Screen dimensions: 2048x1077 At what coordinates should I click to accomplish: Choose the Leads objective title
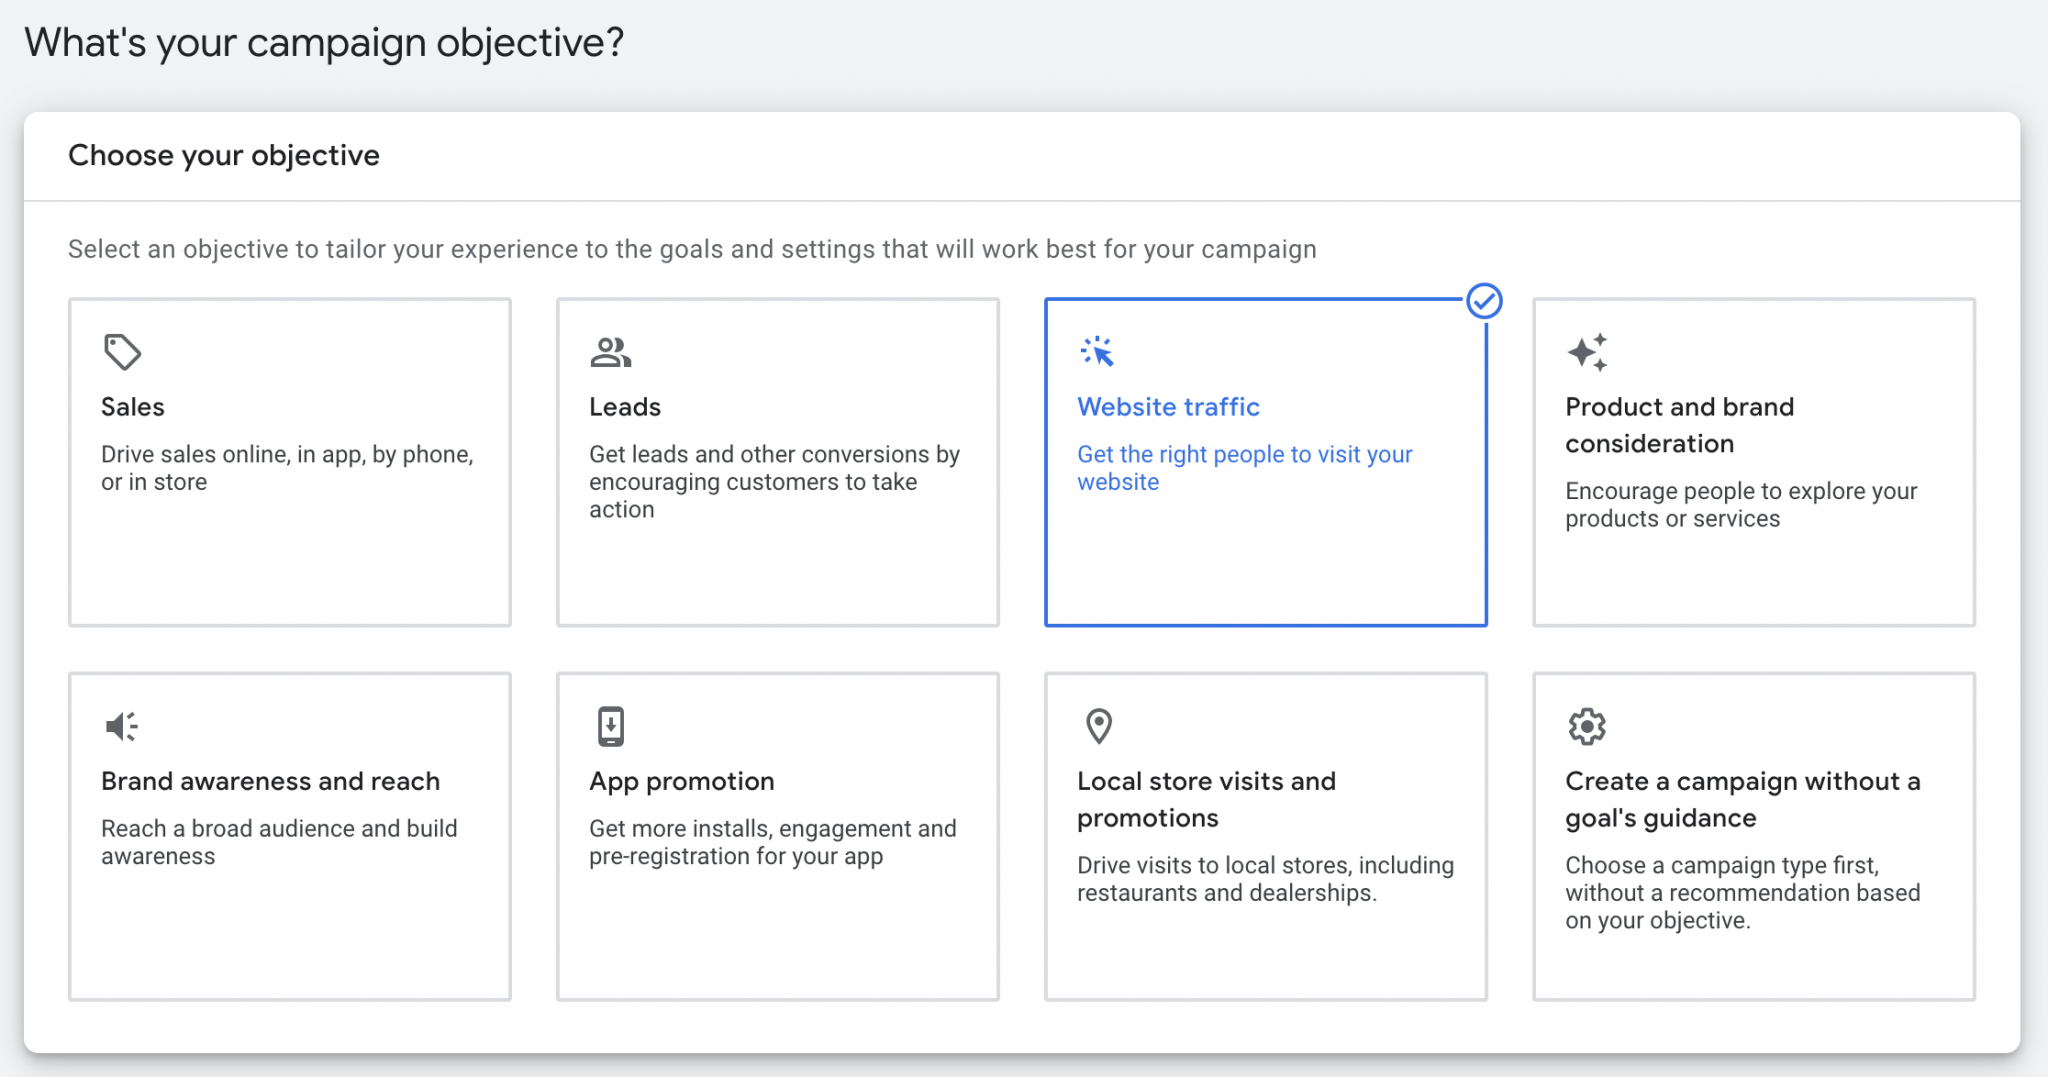(625, 407)
